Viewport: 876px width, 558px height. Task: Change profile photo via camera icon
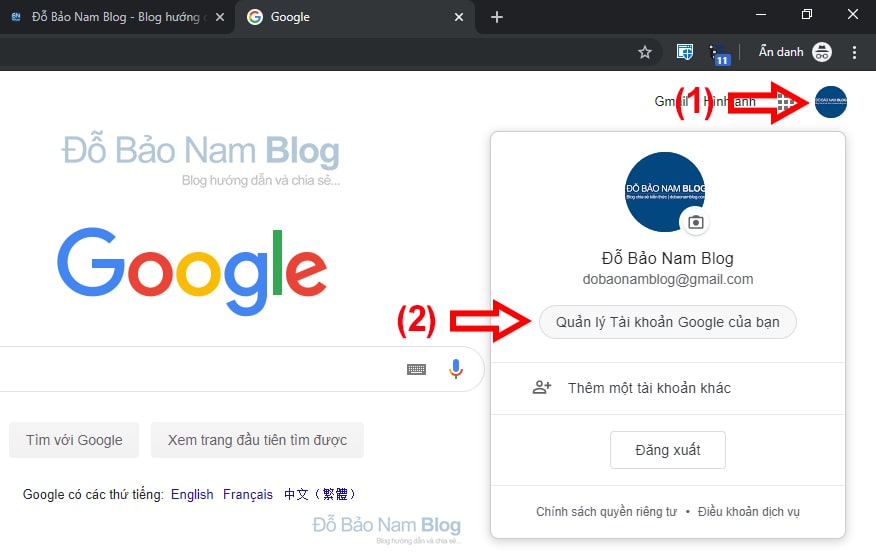click(x=695, y=222)
